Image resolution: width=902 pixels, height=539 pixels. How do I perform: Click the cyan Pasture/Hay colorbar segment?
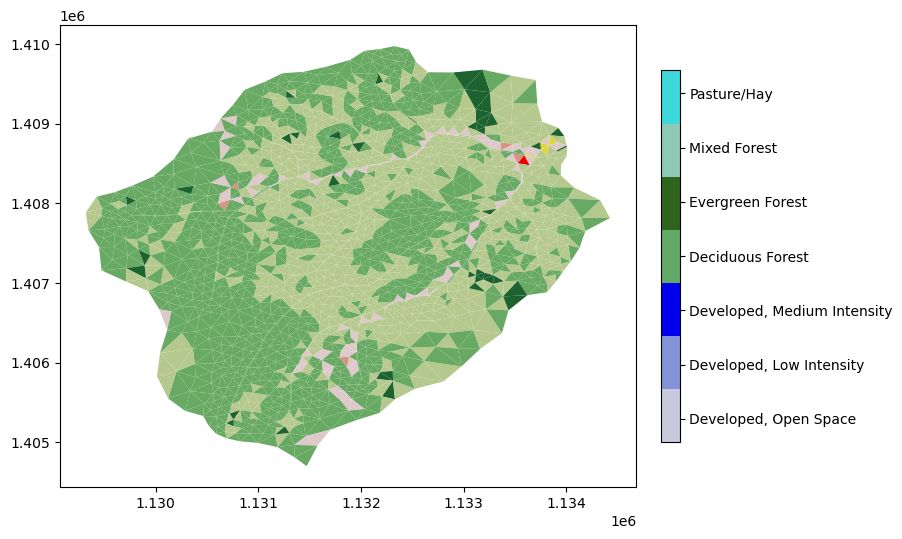click(670, 96)
